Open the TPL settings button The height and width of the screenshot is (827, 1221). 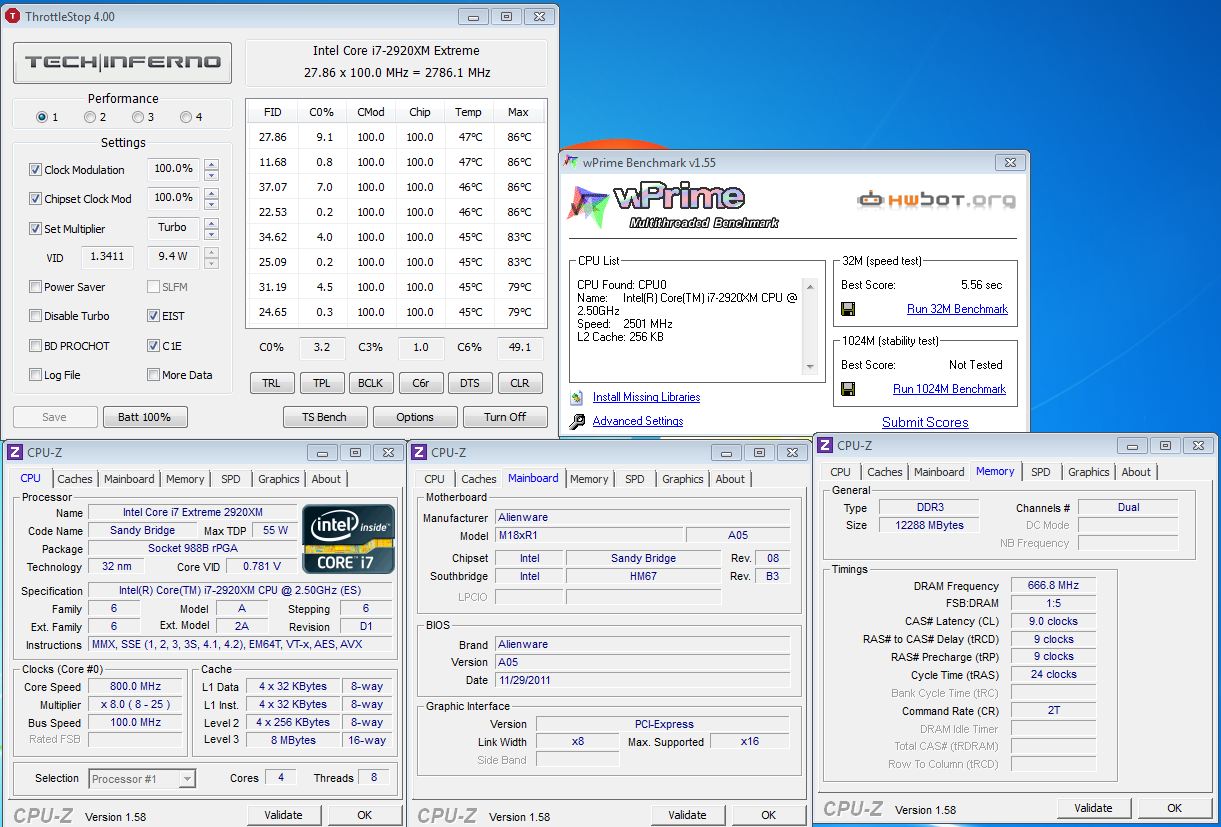321,383
